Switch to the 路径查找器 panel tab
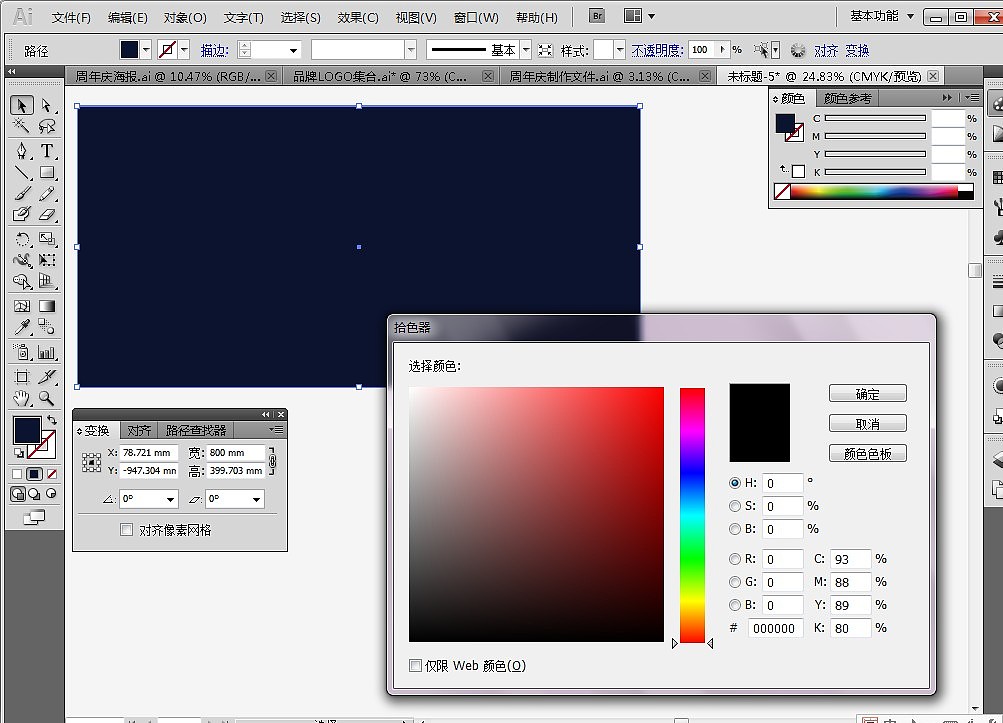The image size is (1003, 723). (x=196, y=431)
